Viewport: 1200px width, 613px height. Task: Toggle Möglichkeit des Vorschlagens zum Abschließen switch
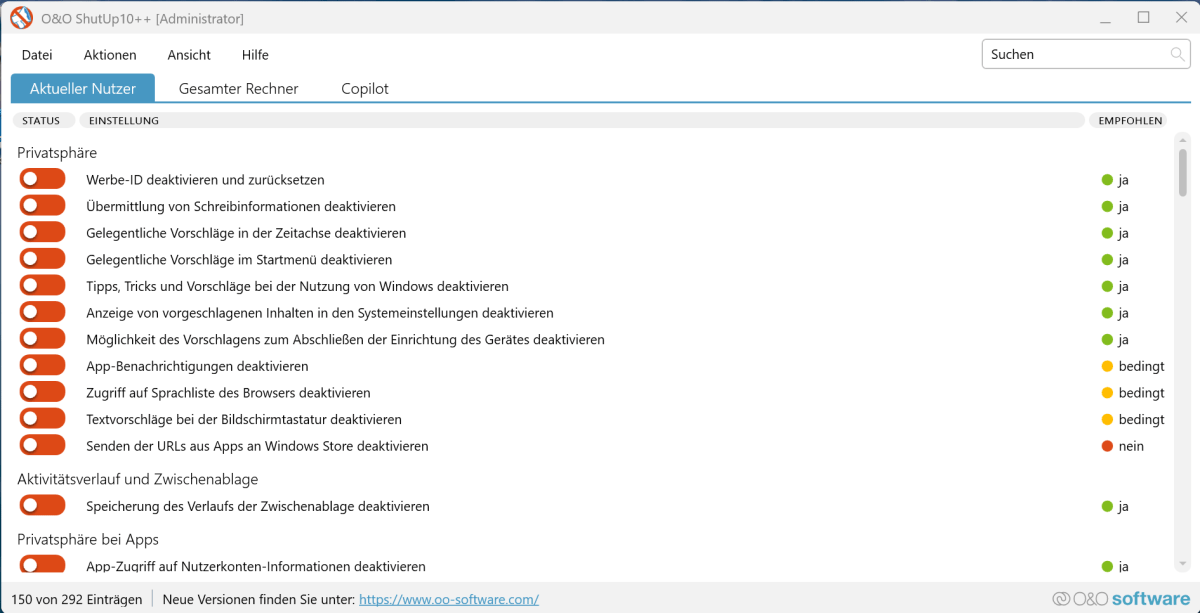(x=42, y=339)
